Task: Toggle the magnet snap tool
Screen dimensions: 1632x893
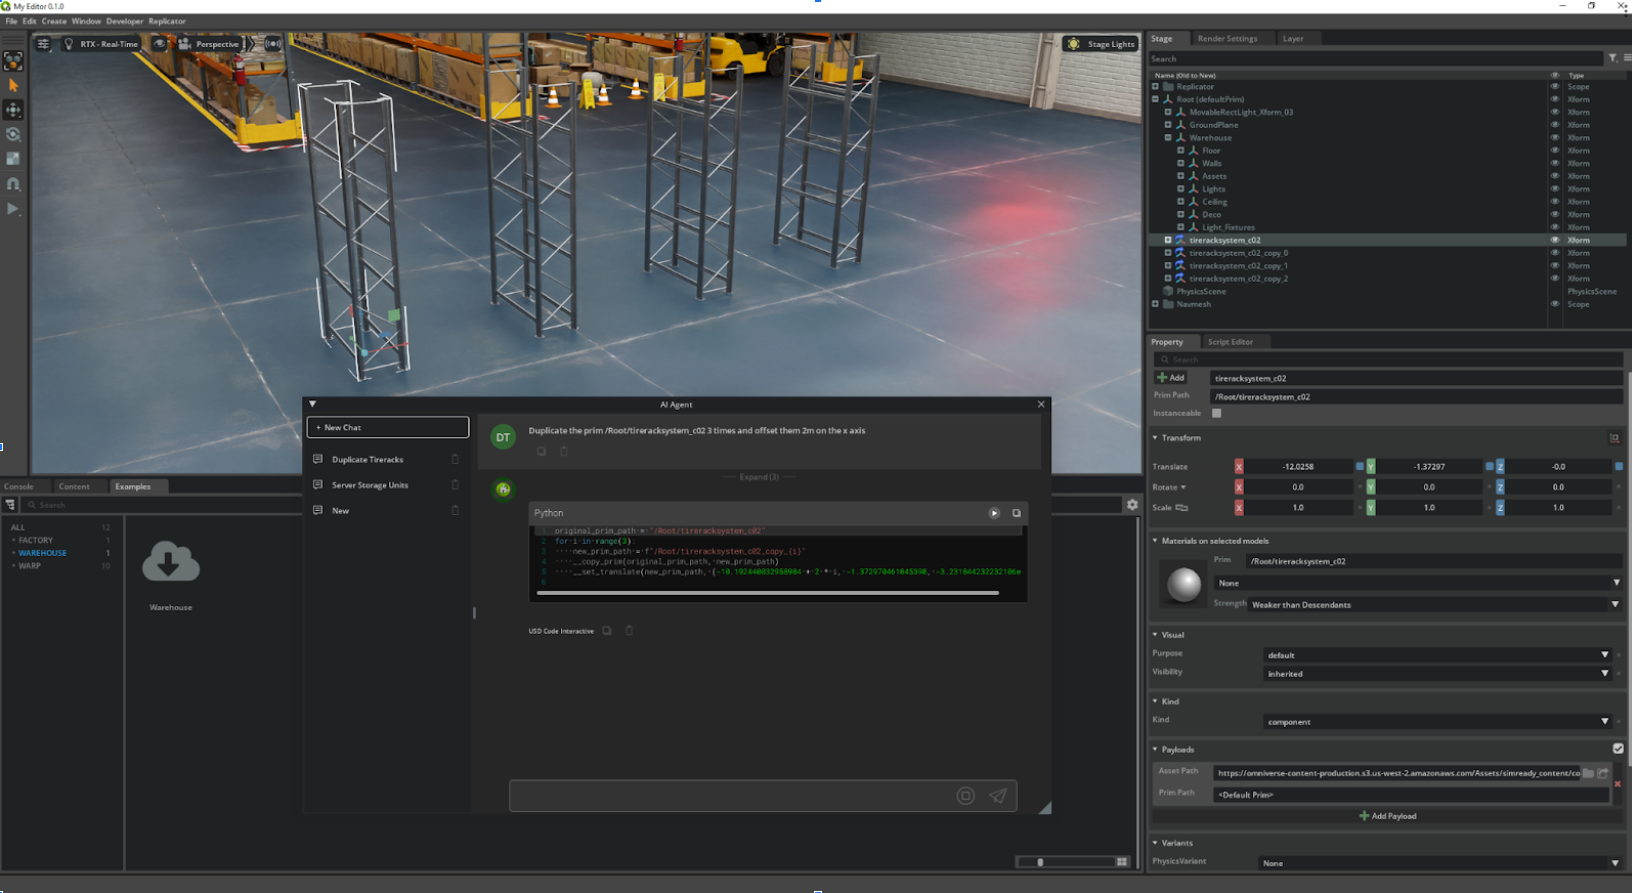Action: tap(13, 184)
